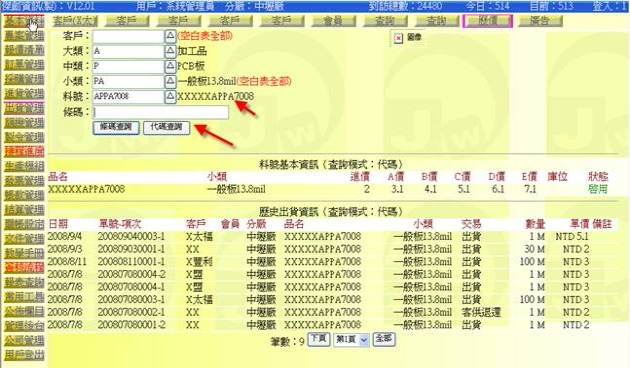Open 基本資料 in the left sidebar

24,21
